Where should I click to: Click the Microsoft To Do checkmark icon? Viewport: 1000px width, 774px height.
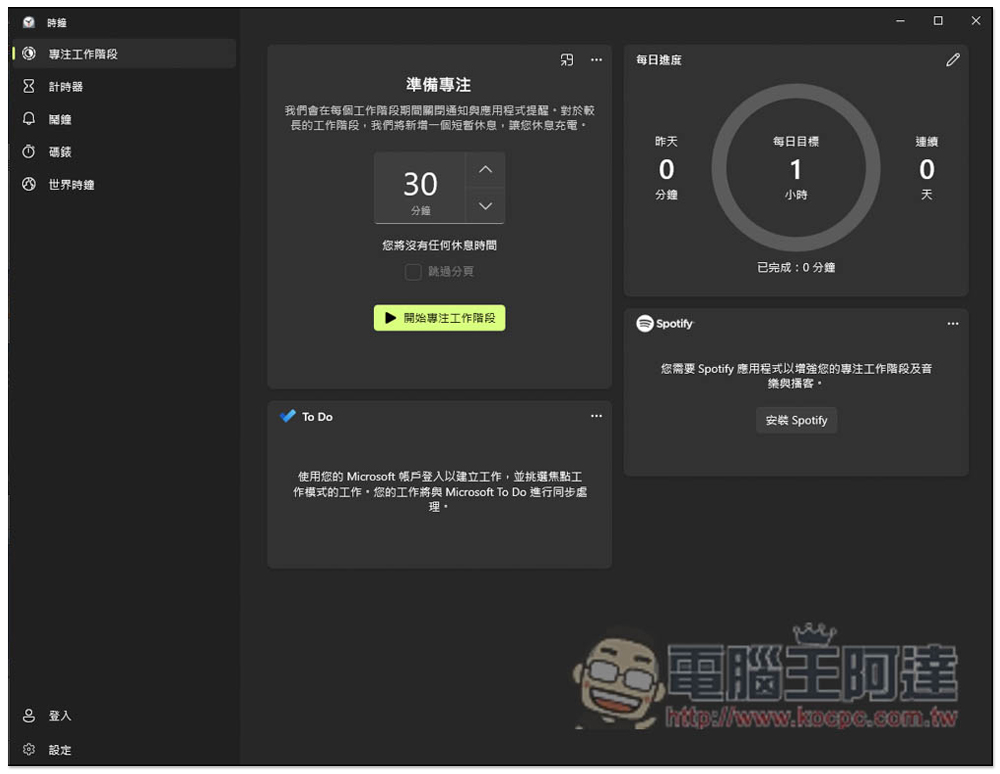click(x=288, y=416)
